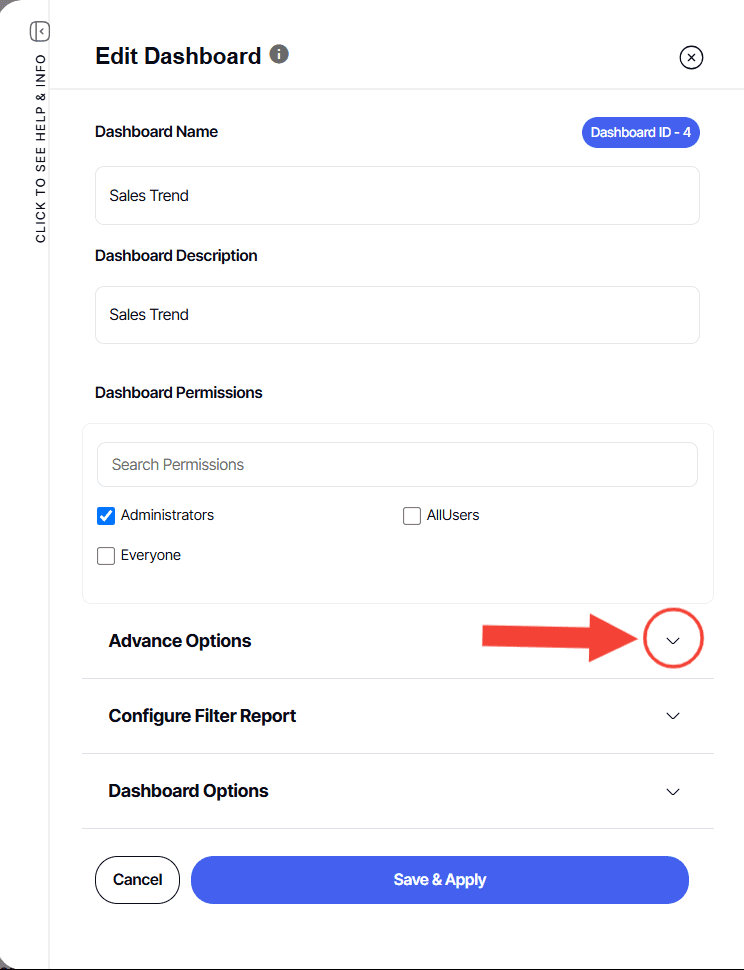Click the Advance Options section title
The width and height of the screenshot is (744, 970).
180,641
